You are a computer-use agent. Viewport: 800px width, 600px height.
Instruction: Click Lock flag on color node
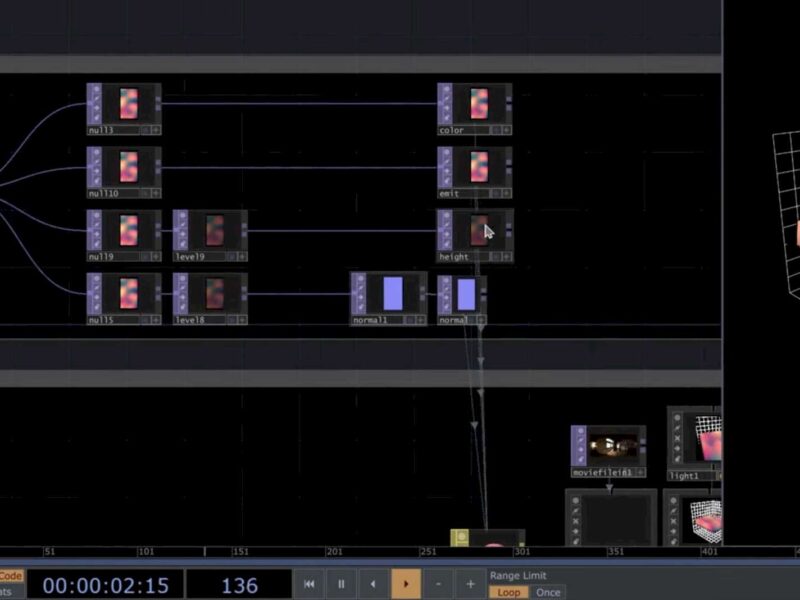coord(447,118)
